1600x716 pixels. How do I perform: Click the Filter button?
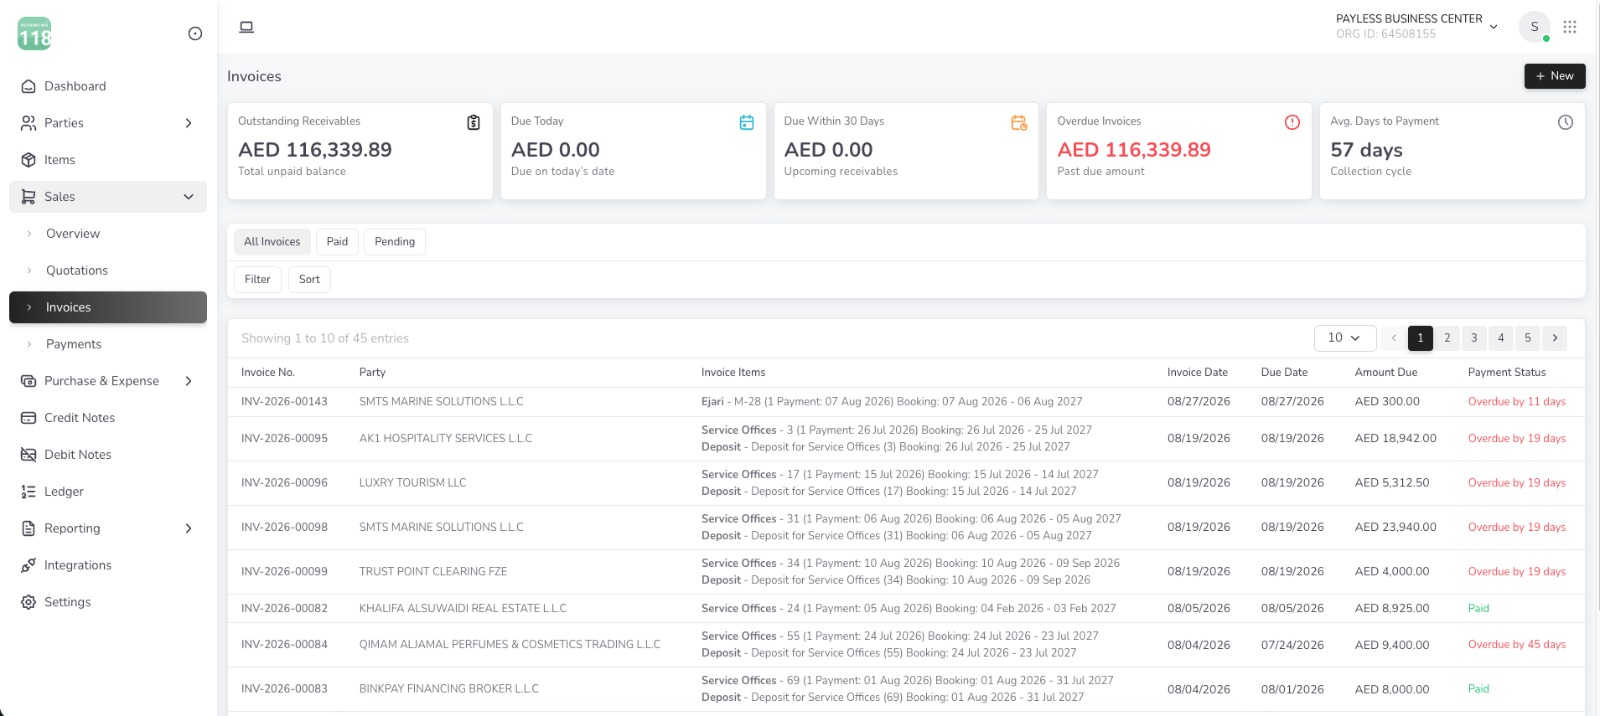point(257,280)
